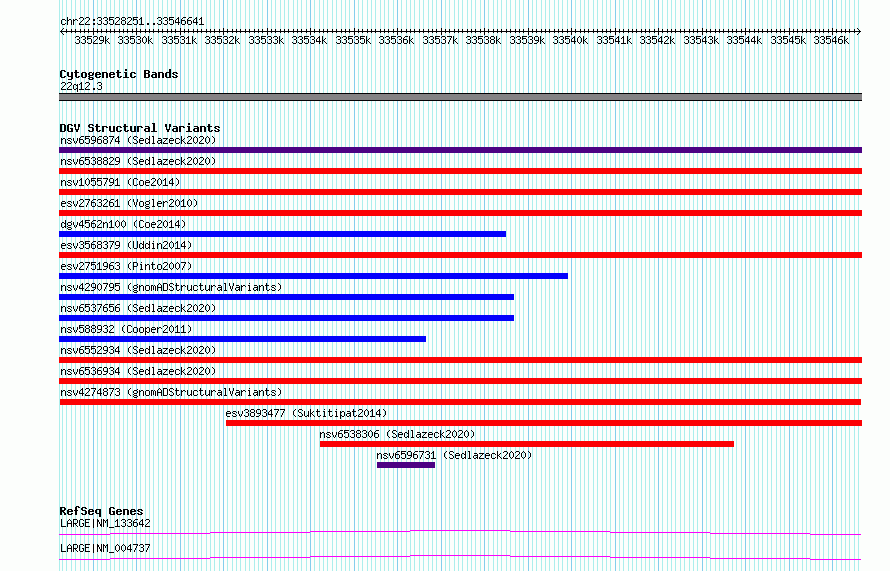Open esv3893477 (Suktitipat2014) variant label
Viewport: 890px width, 571px height.
click(306, 413)
